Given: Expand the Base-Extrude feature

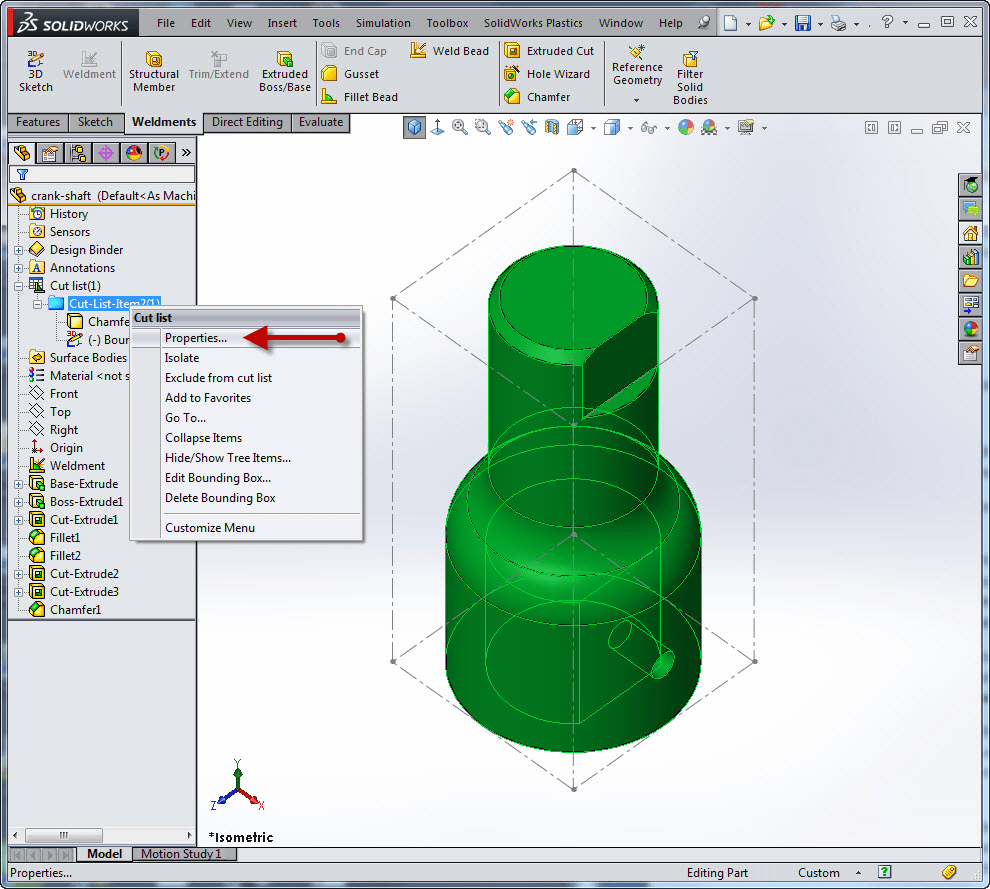Looking at the screenshot, I should tap(19, 484).
